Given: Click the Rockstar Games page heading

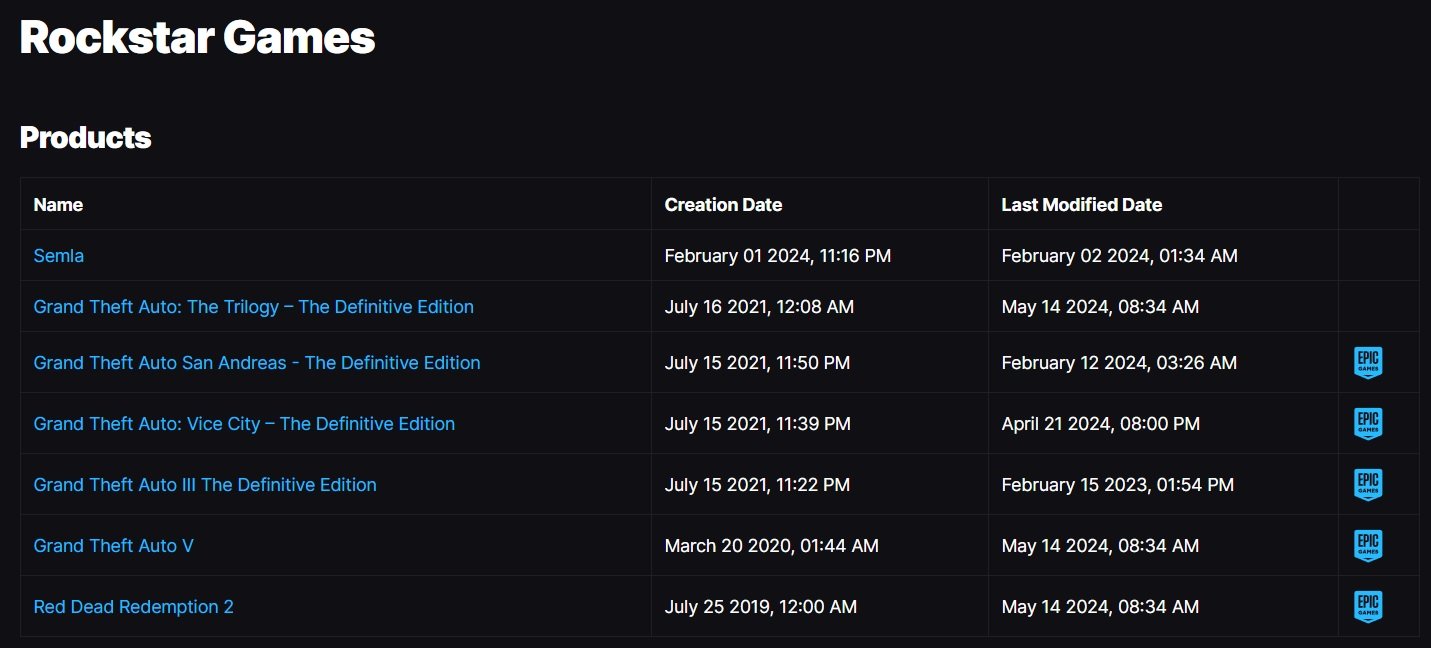Looking at the screenshot, I should coord(198,38).
